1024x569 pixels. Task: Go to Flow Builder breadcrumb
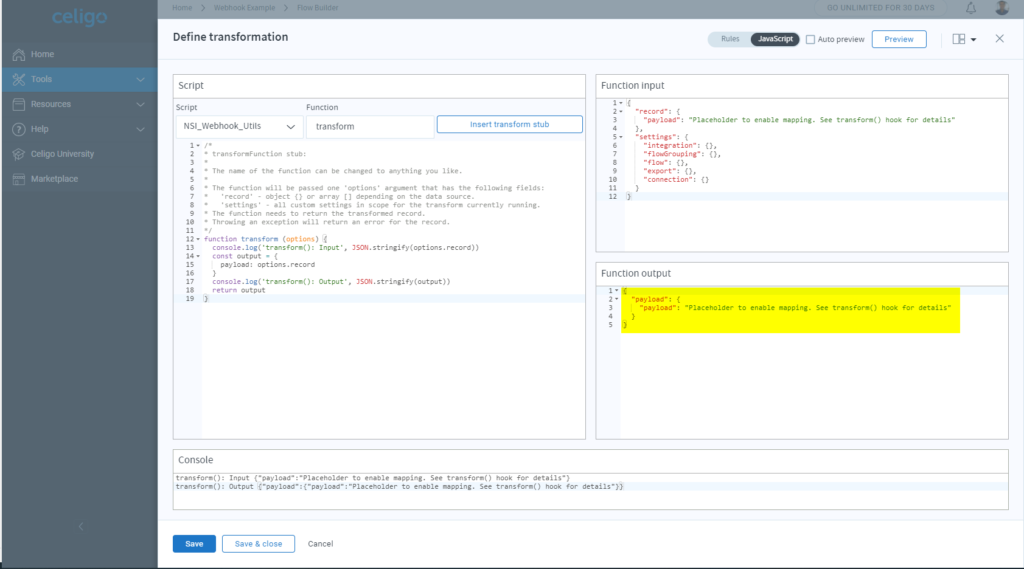point(317,8)
